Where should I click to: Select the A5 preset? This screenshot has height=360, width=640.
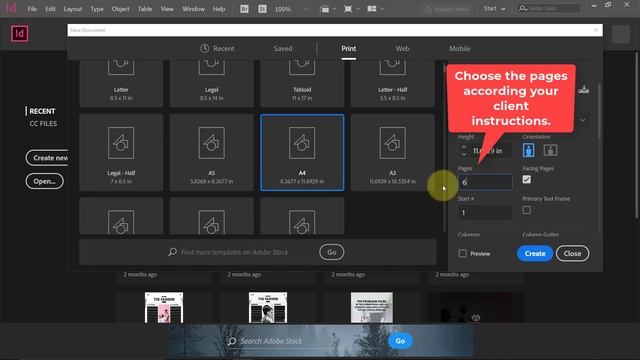pyautogui.click(x=211, y=152)
